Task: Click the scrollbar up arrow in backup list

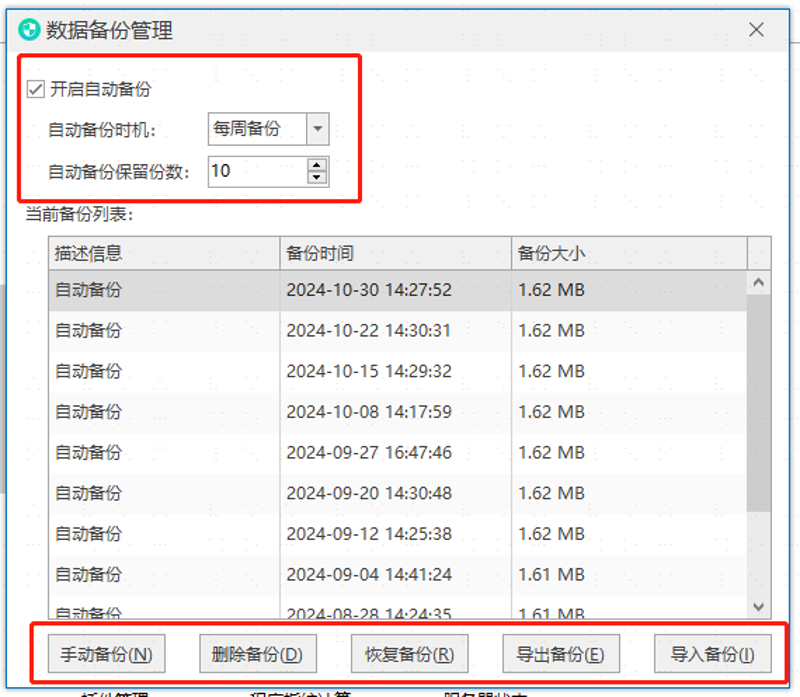Action: 759,282
